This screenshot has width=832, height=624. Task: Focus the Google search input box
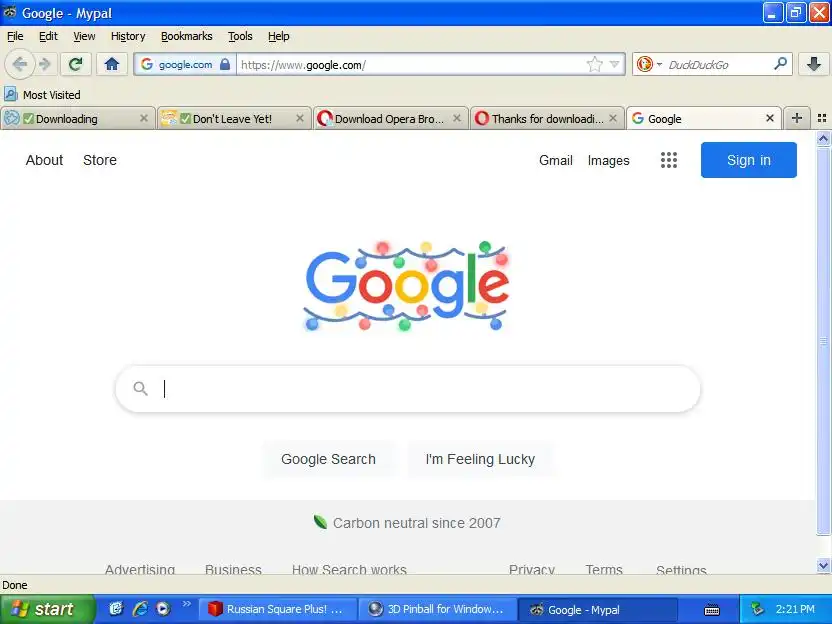(x=408, y=389)
